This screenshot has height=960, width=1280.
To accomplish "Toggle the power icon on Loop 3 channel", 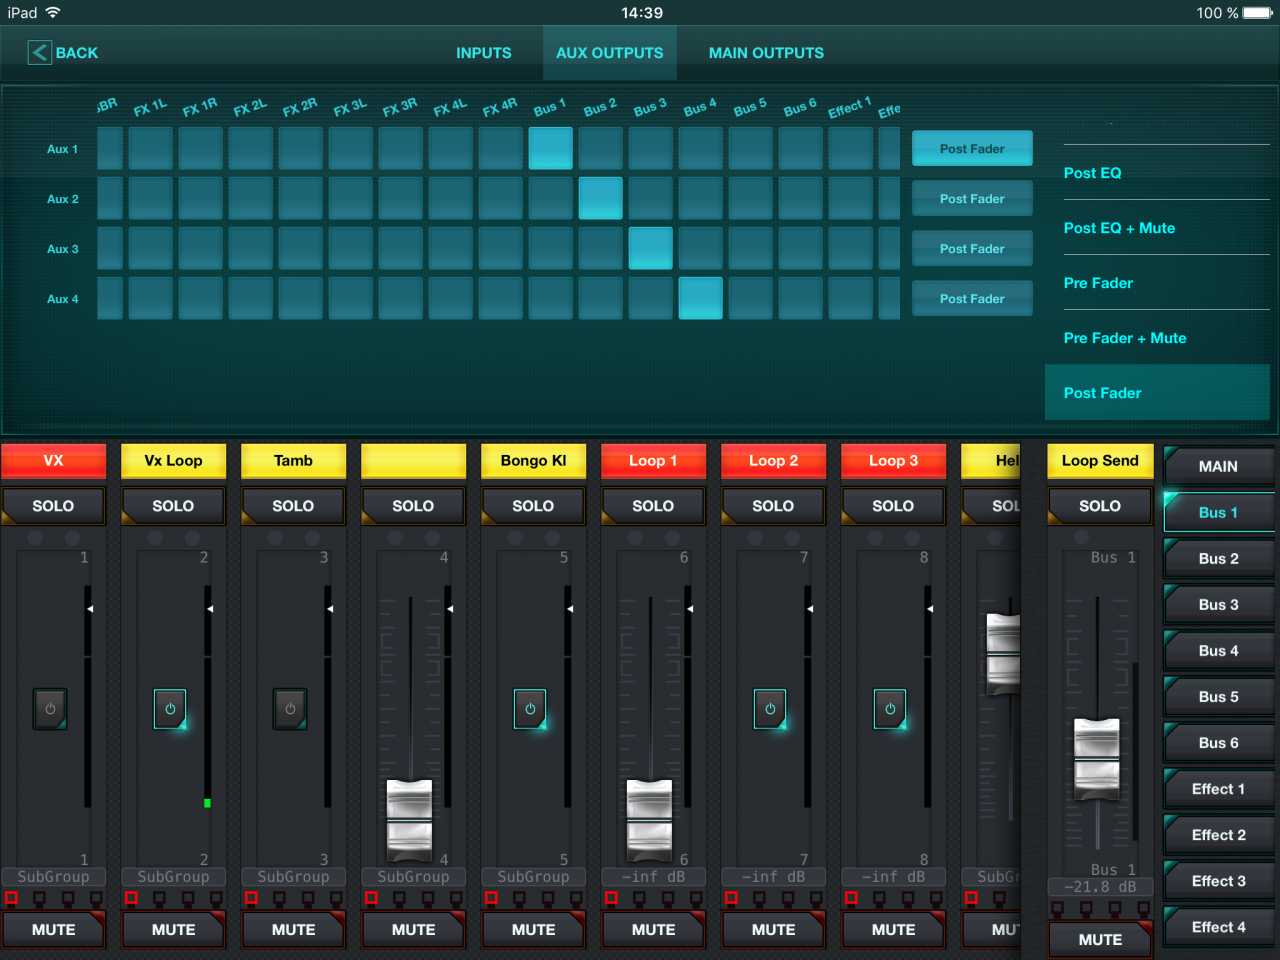I will [x=890, y=709].
